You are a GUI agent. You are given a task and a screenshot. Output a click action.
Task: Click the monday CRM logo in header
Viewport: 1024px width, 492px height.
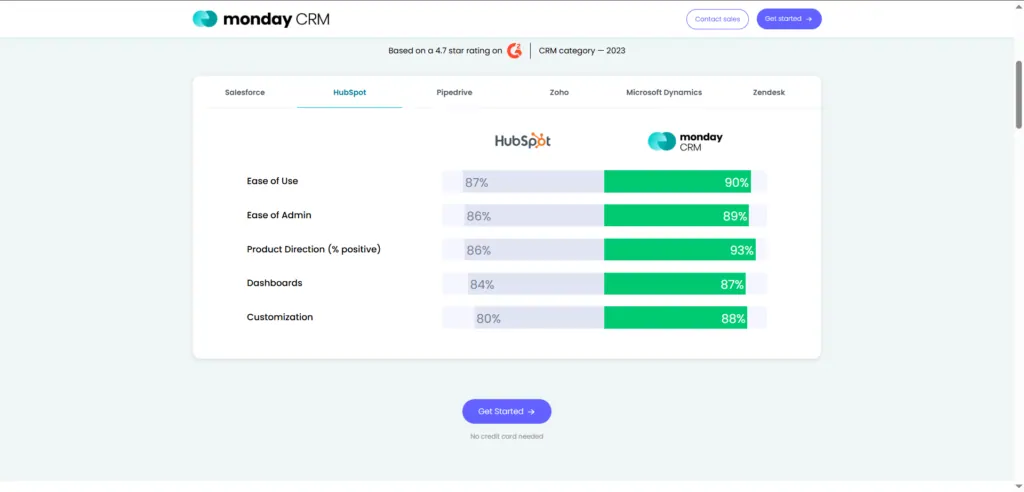[x=261, y=19]
